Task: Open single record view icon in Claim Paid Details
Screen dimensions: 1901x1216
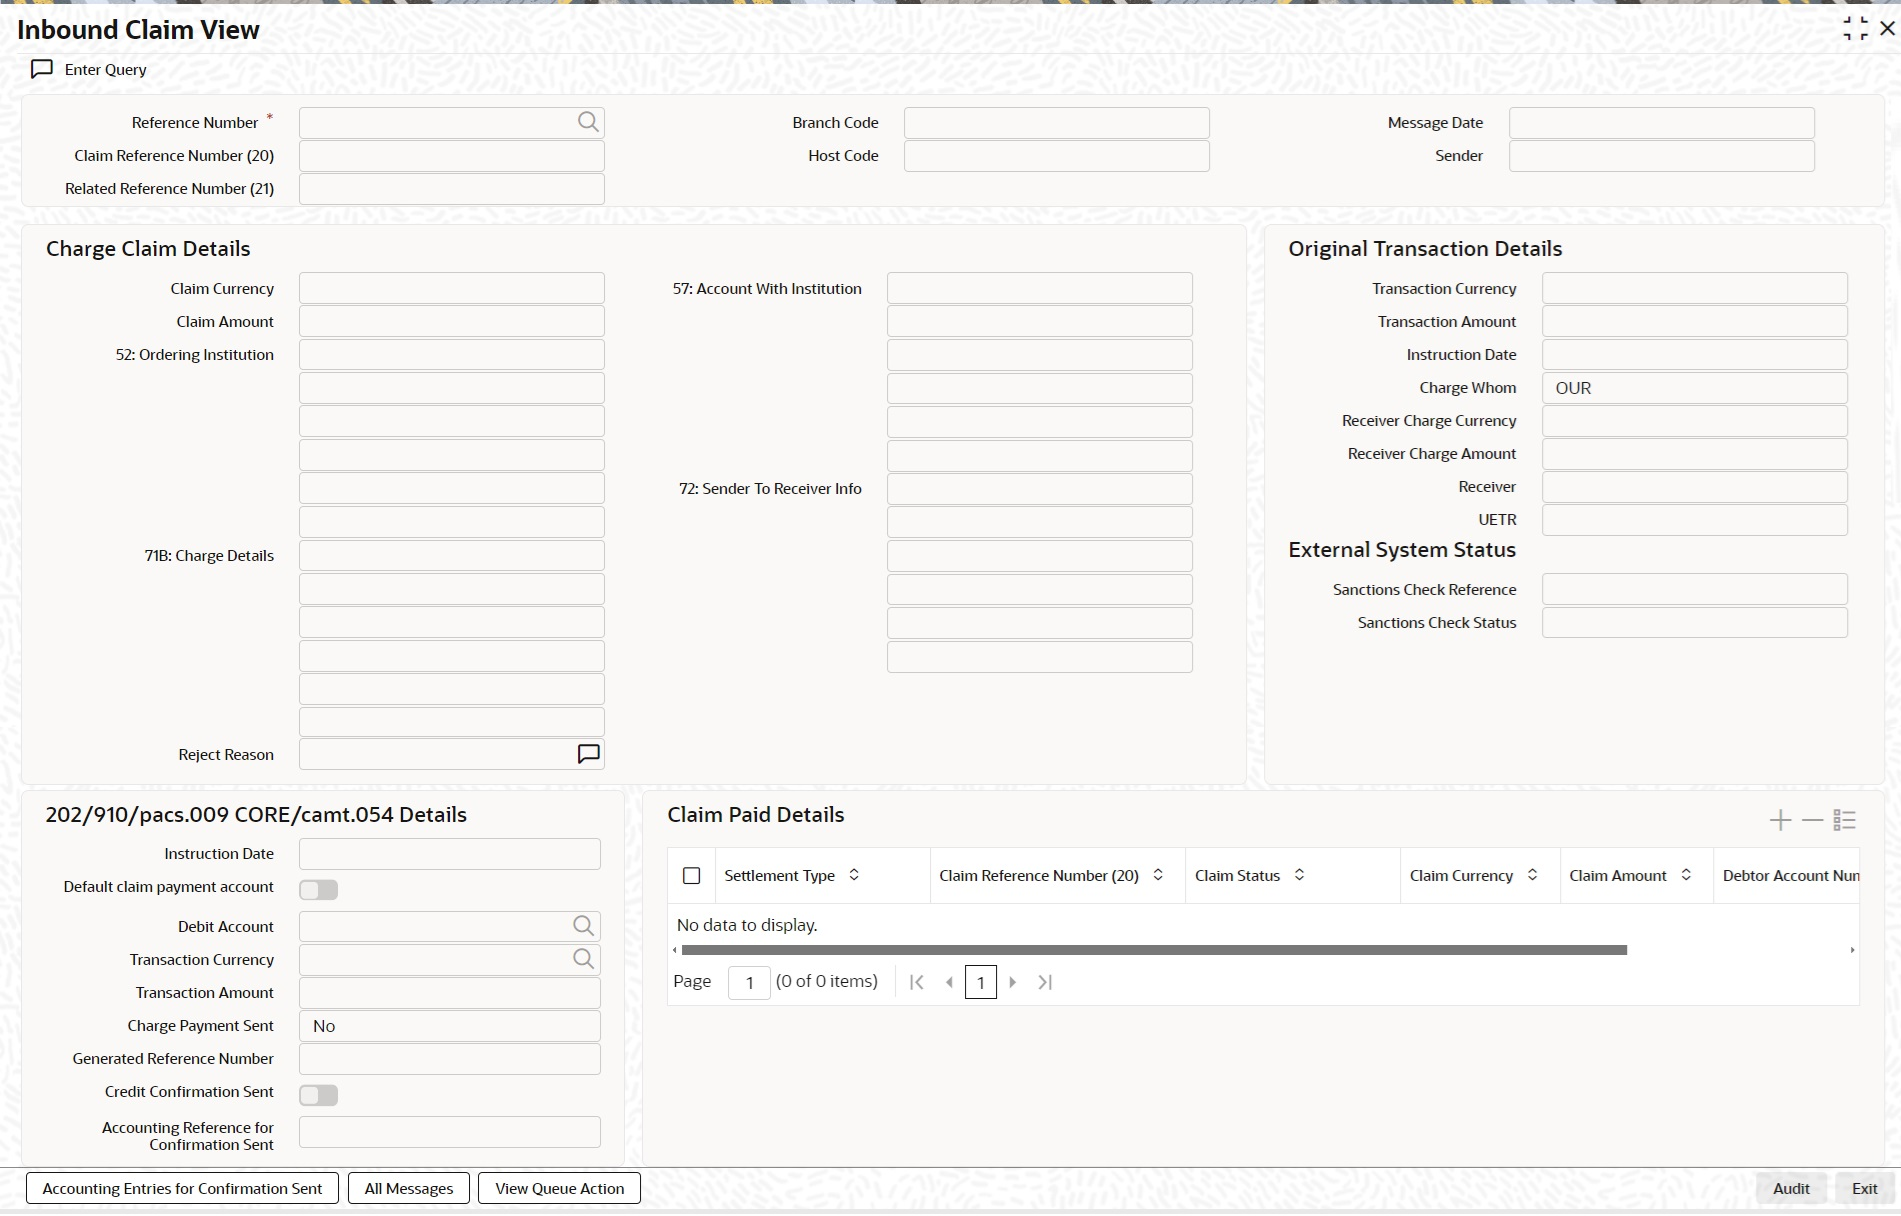Action: pos(1845,820)
